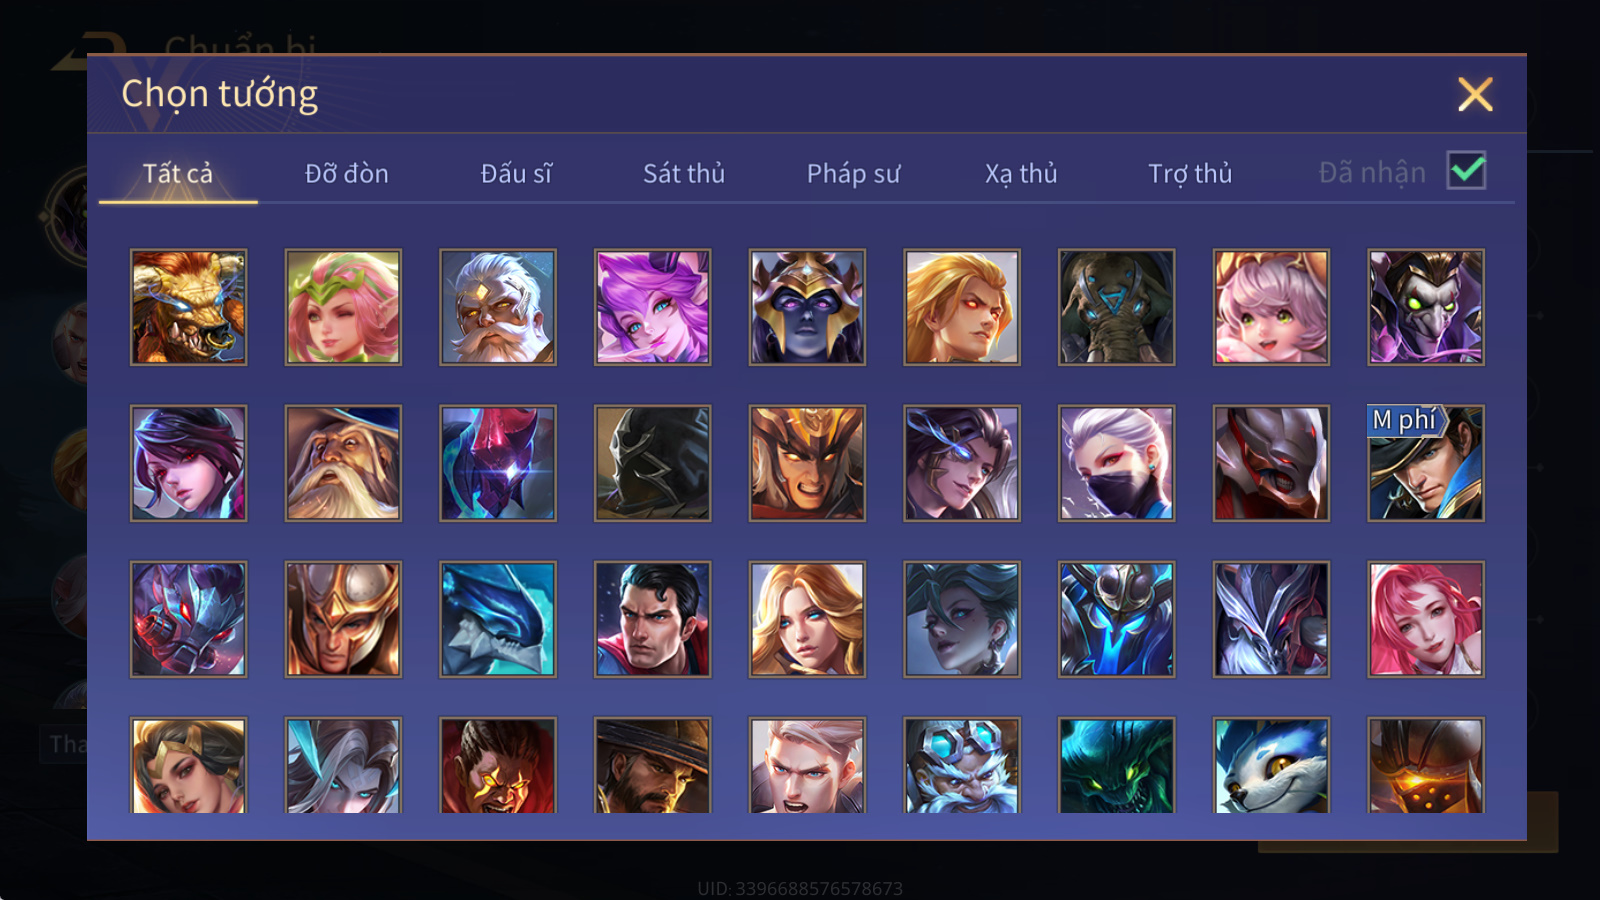This screenshot has width=1600, height=900.
Task: Close the 'Chọn tướng' dialog
Action: (1475, 94)
